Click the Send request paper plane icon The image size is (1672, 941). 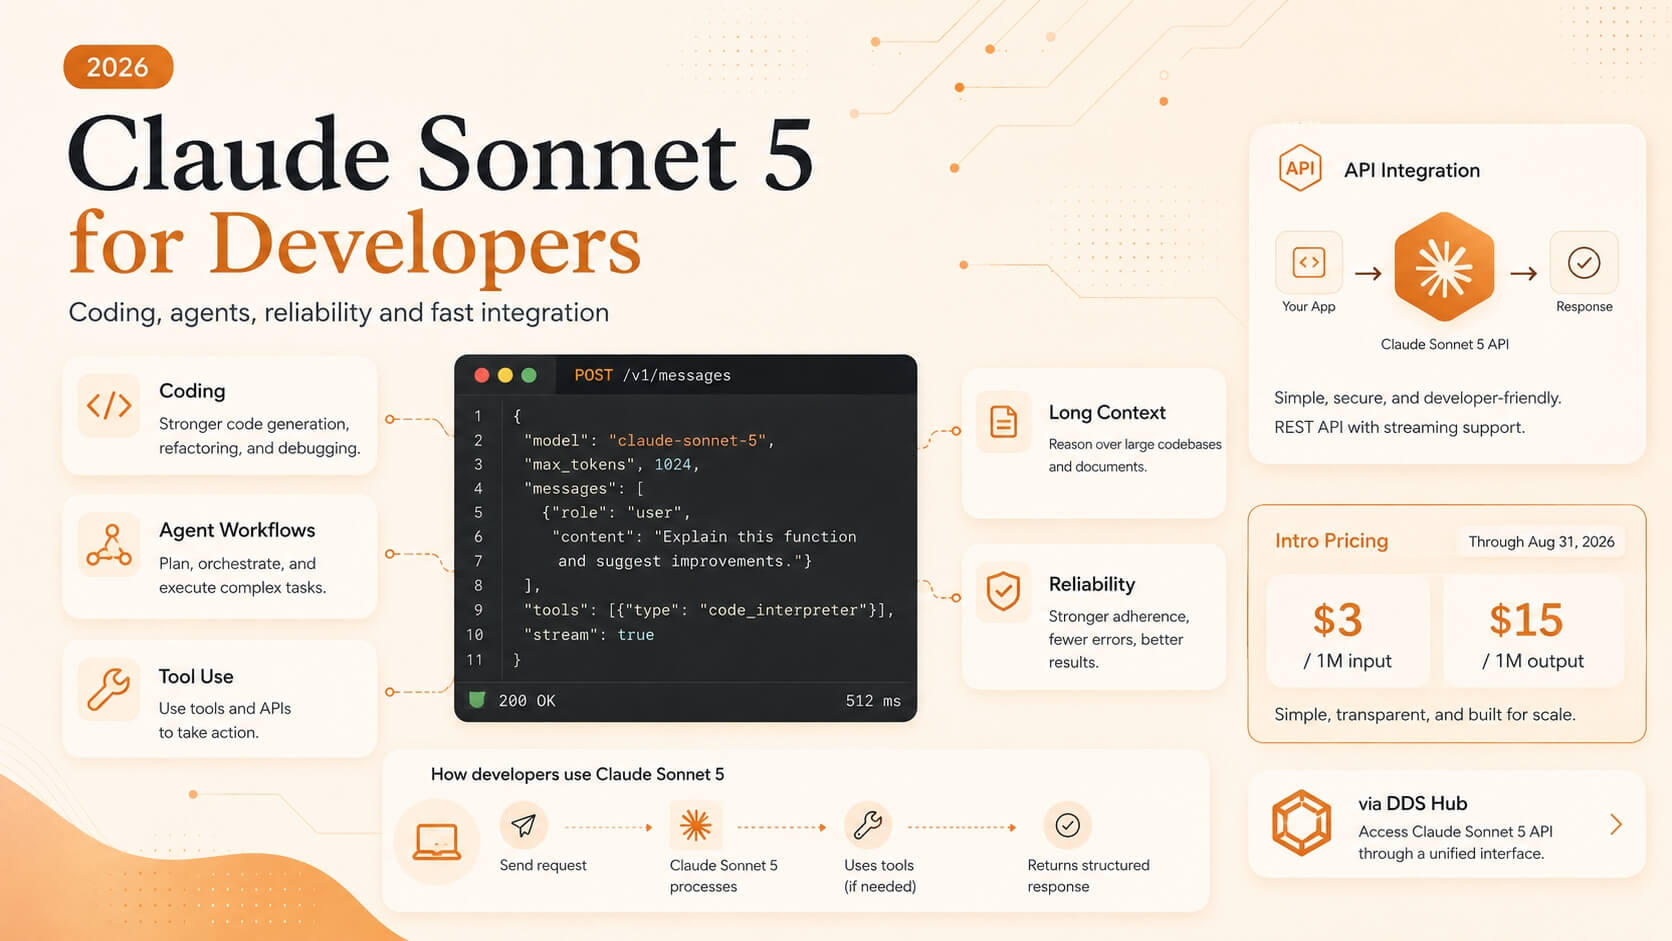coord(524,825)
